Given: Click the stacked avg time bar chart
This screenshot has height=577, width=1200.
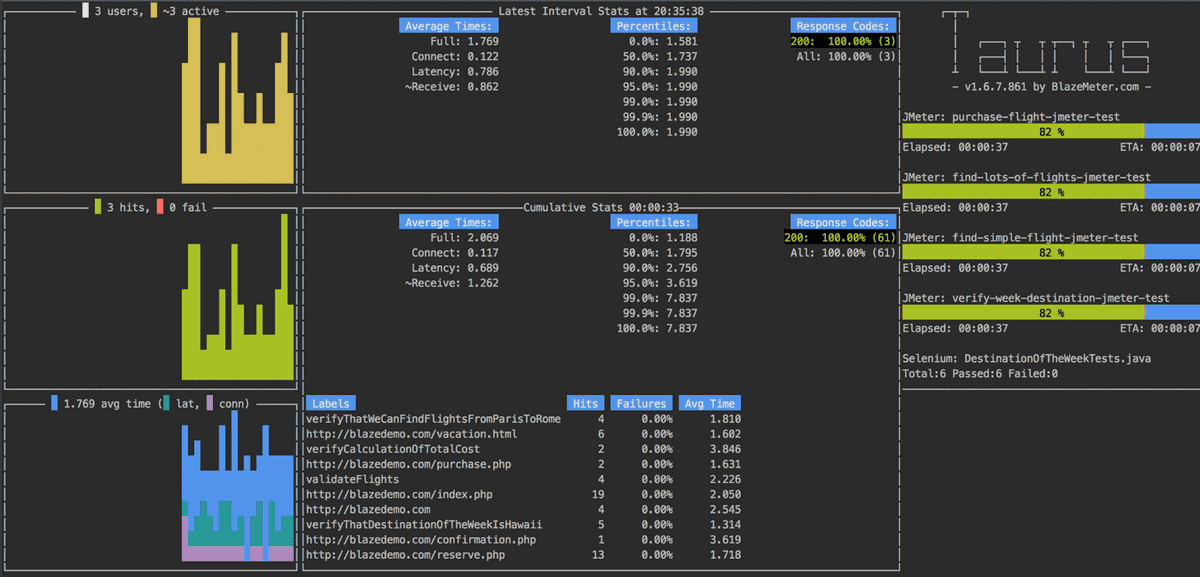Looking at the screenshot, I should point(238,486).
